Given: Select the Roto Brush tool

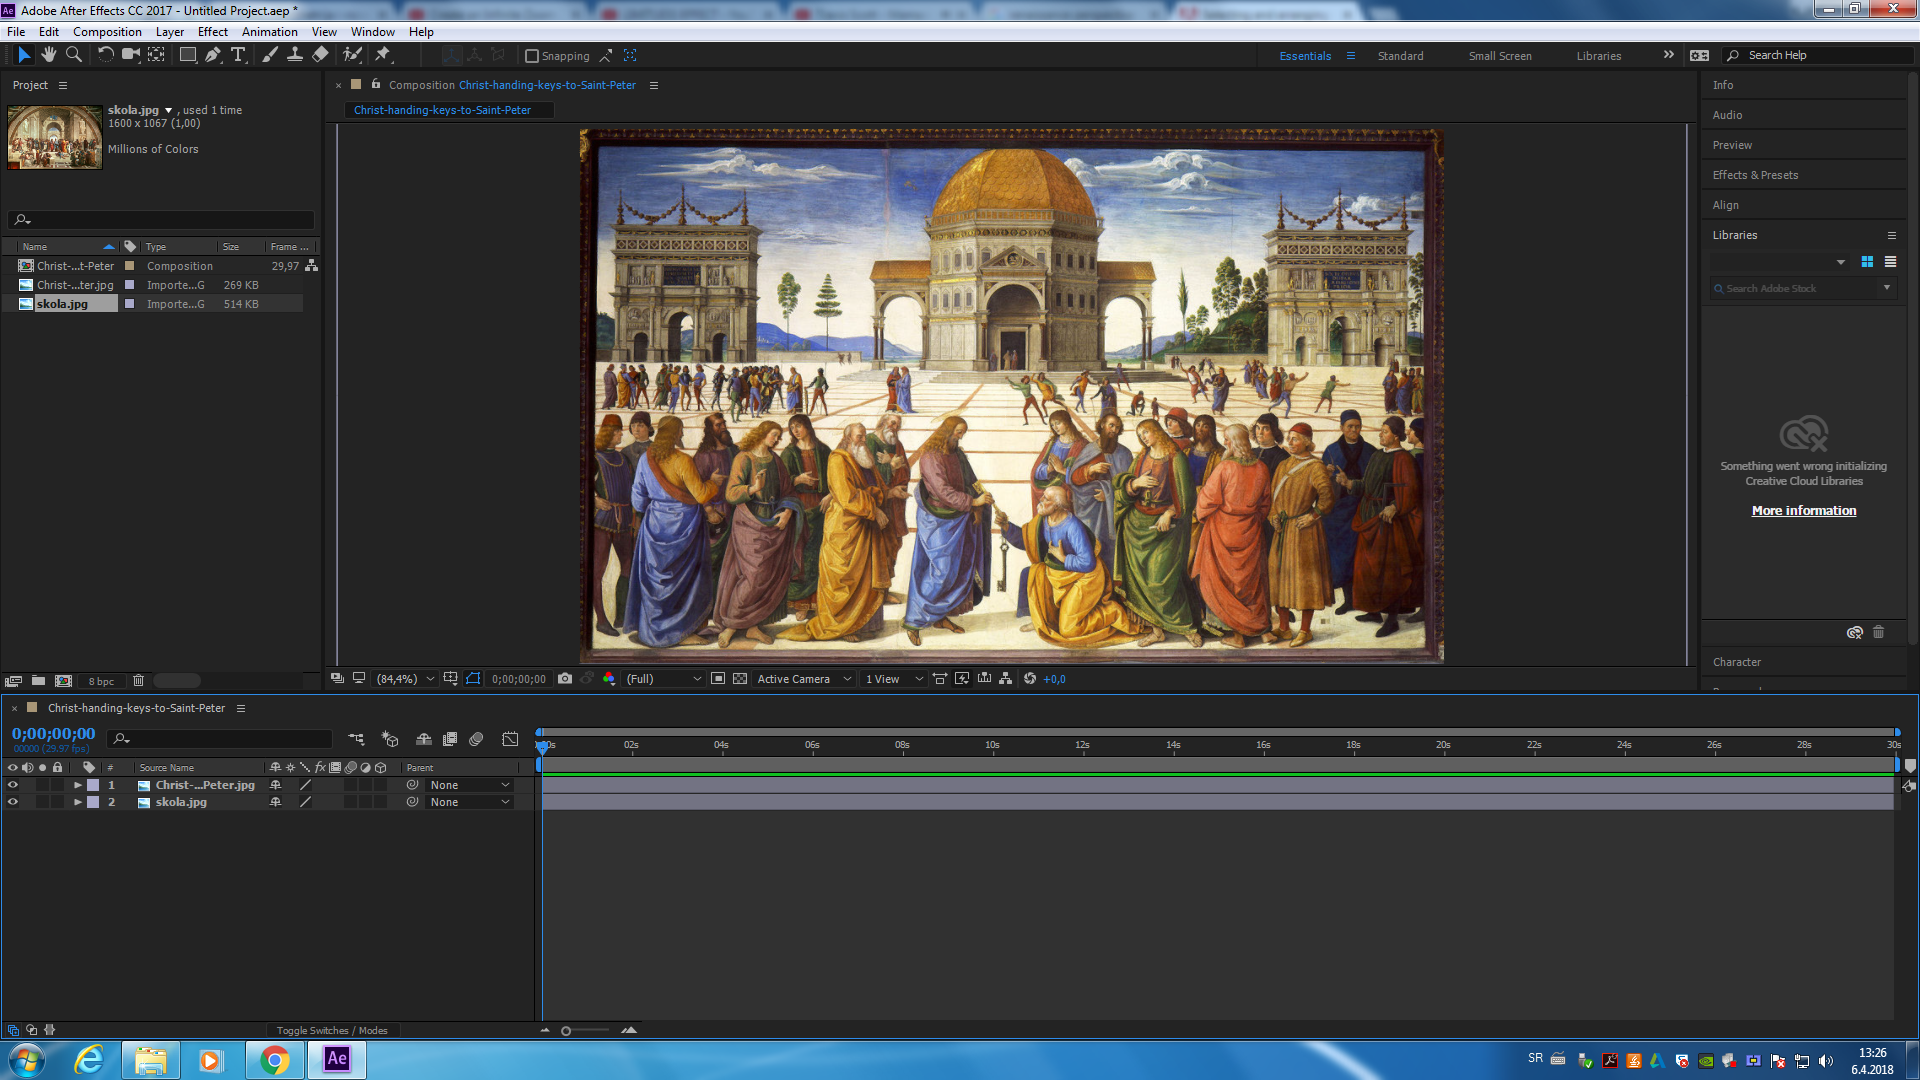Looking at the screenshot, I should pos(352,55).
